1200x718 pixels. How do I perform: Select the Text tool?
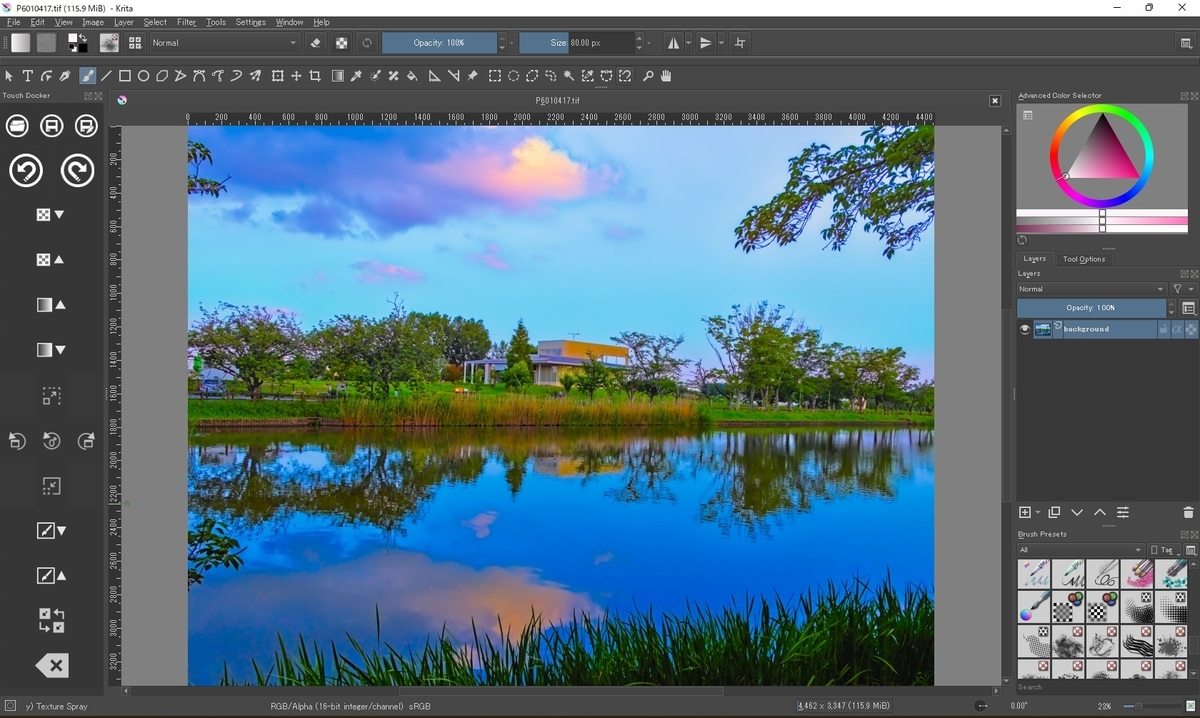click(28, 76)
